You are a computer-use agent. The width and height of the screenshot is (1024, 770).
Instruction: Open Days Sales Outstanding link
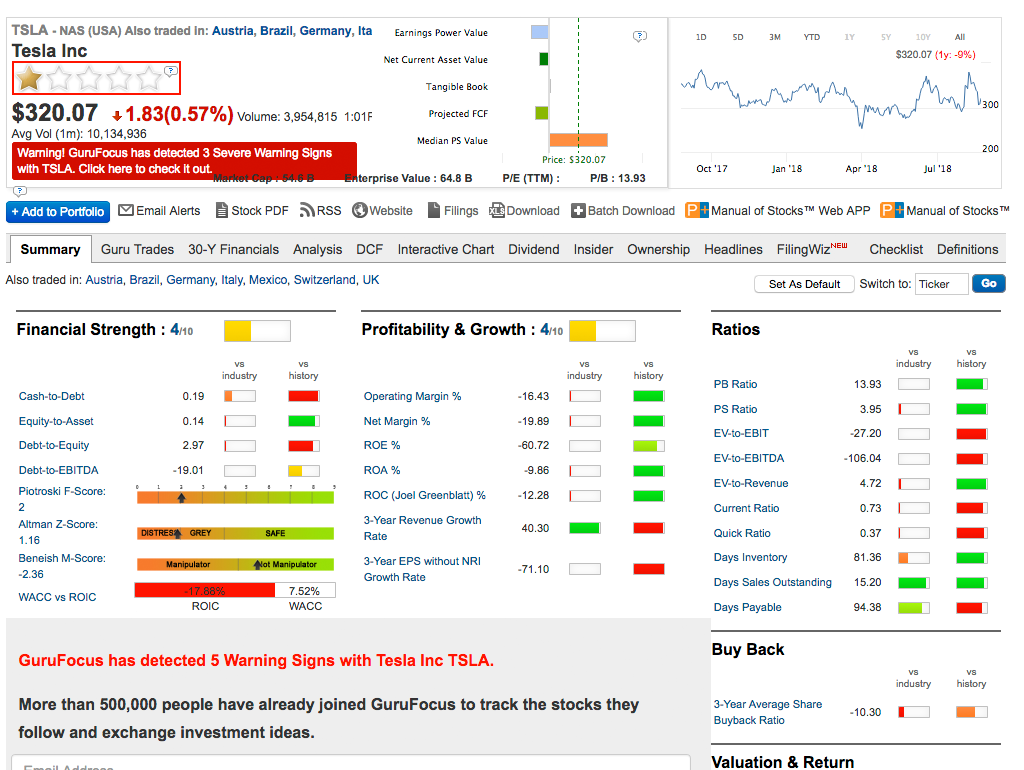[773, 583]
